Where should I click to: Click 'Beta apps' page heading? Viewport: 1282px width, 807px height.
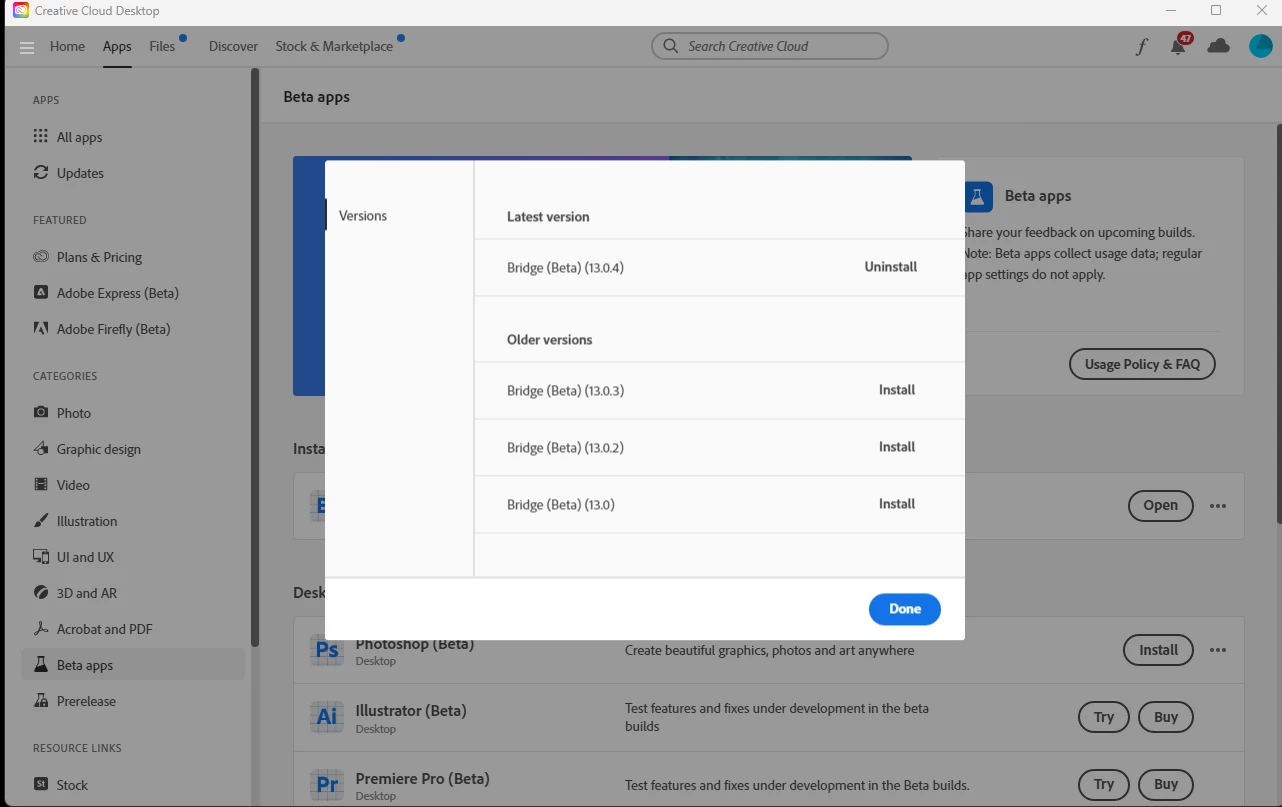pyautogui.click(x=317, y=97)
